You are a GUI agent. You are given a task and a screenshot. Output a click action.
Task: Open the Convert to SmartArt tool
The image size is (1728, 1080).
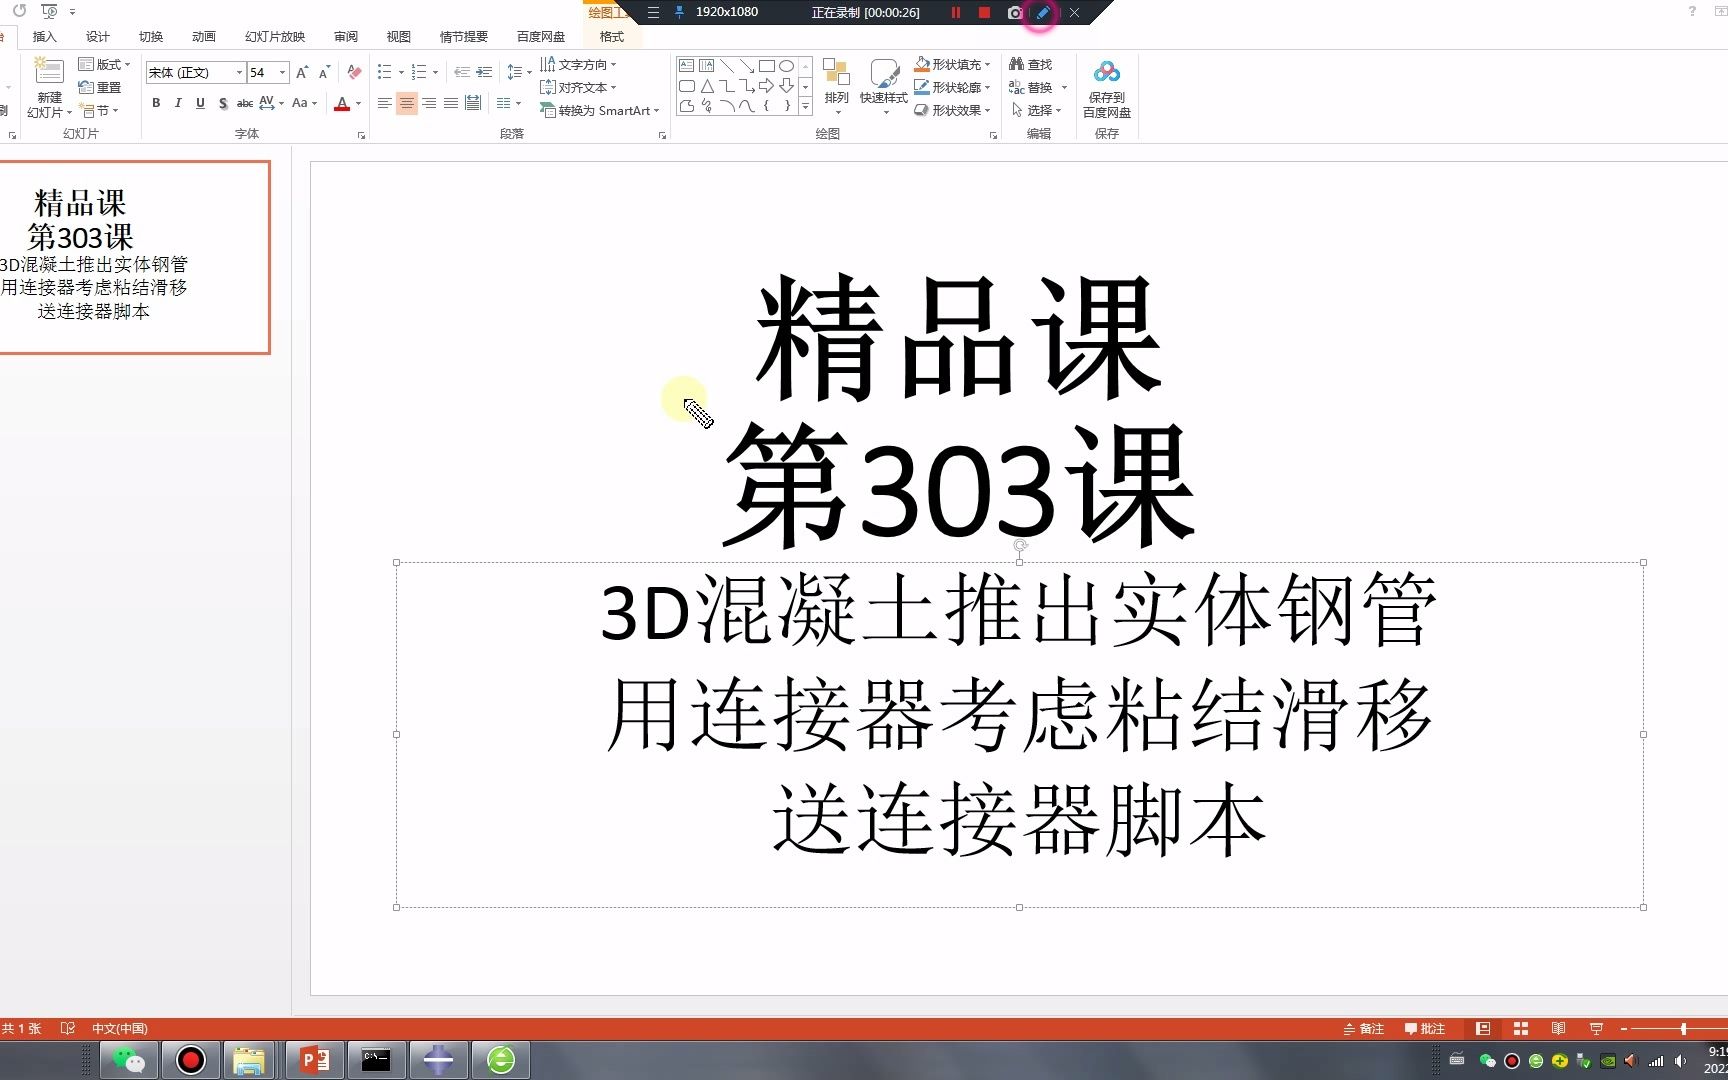[598, 111]
